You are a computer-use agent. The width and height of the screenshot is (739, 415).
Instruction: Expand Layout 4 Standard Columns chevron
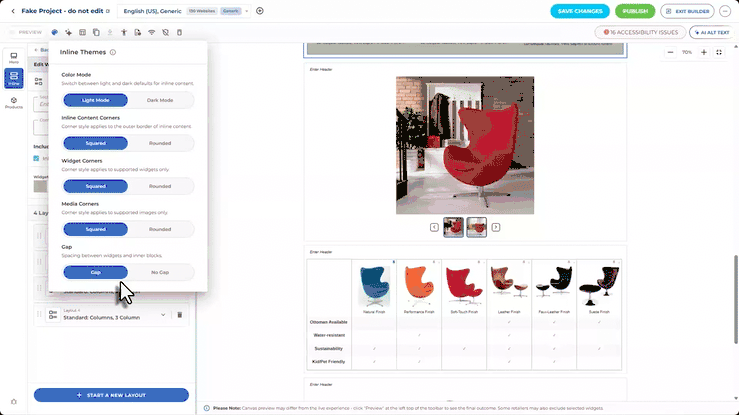(x=163, y=315)
